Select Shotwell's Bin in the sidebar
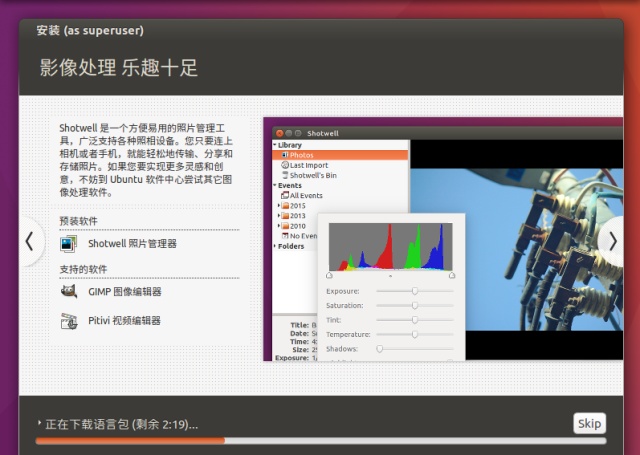The width and height of the screenshot is (640, 455). [x=313, y=175]
